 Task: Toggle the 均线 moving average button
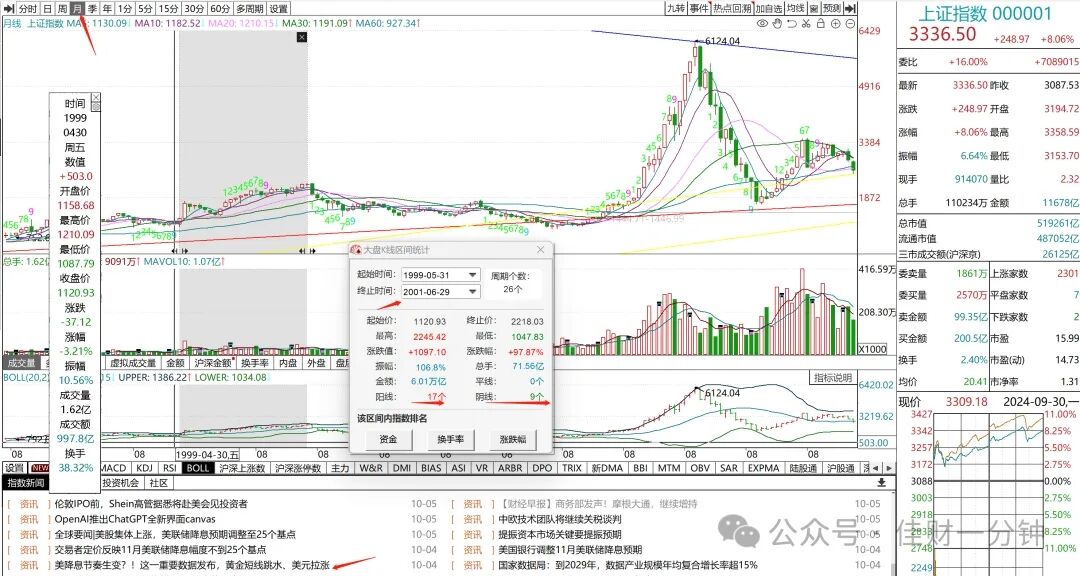click(x=796, y=8)
